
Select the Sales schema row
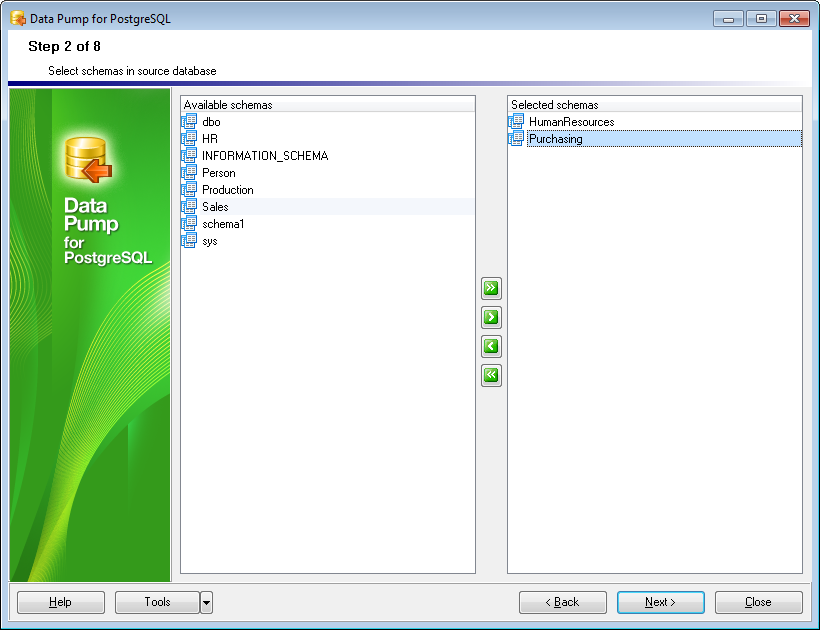point(215,207)
